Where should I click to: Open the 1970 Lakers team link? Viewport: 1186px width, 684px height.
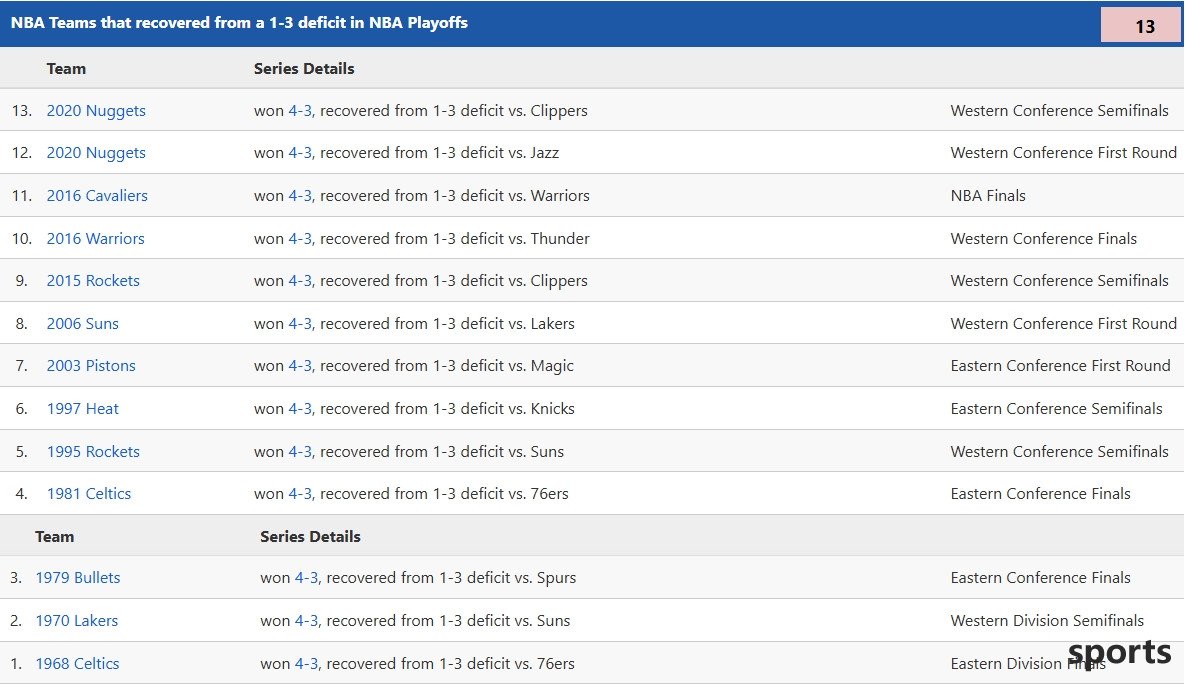[76, 620]
